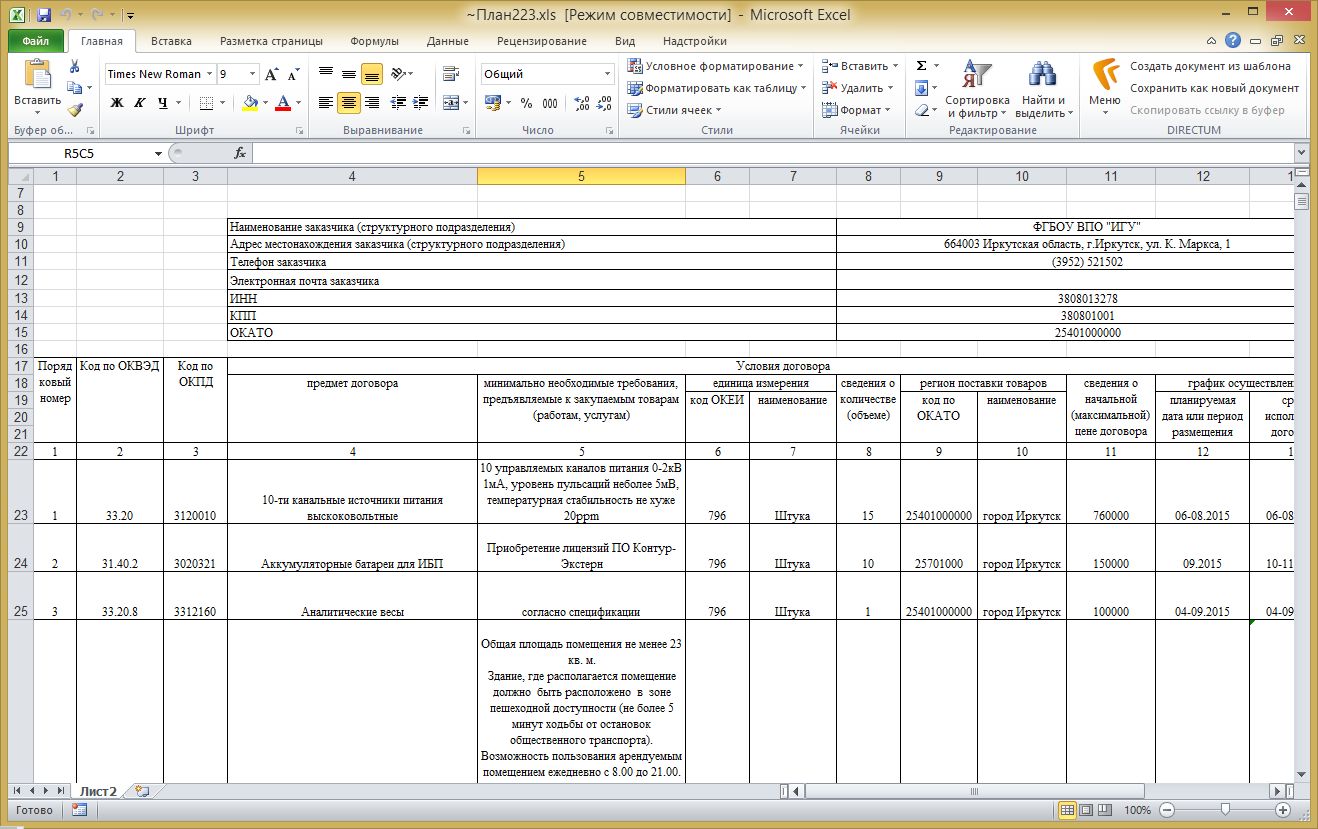The image size is (1318, 829).
Task: Toggle italic К formatting
Action: 140,103
